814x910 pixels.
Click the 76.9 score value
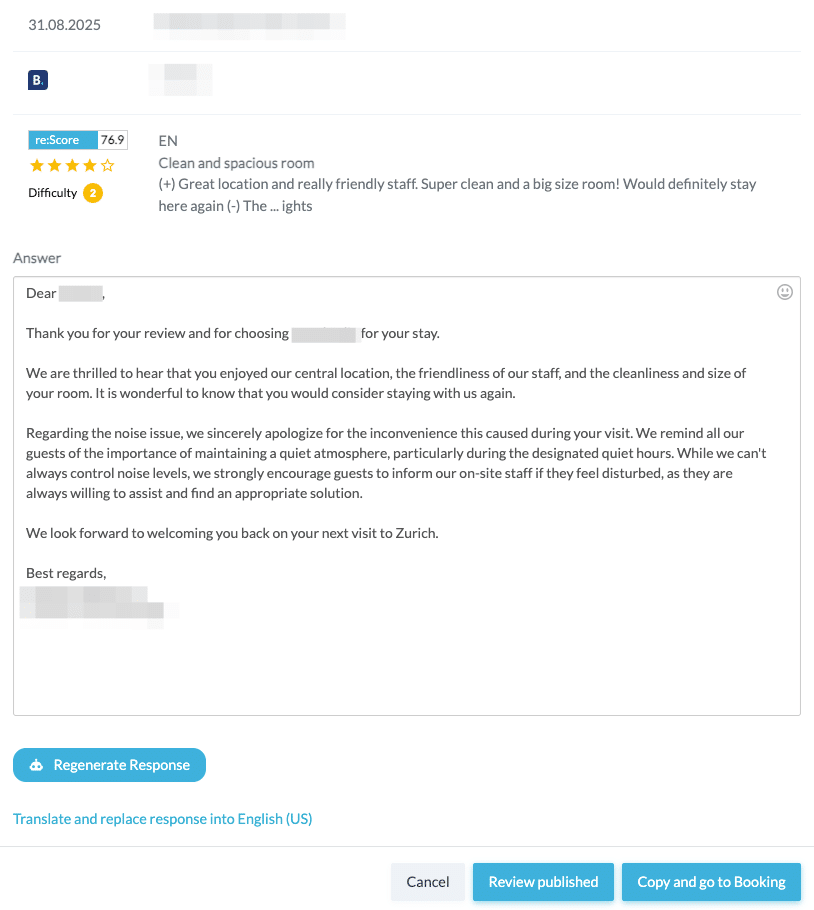[x=115, y=139]
